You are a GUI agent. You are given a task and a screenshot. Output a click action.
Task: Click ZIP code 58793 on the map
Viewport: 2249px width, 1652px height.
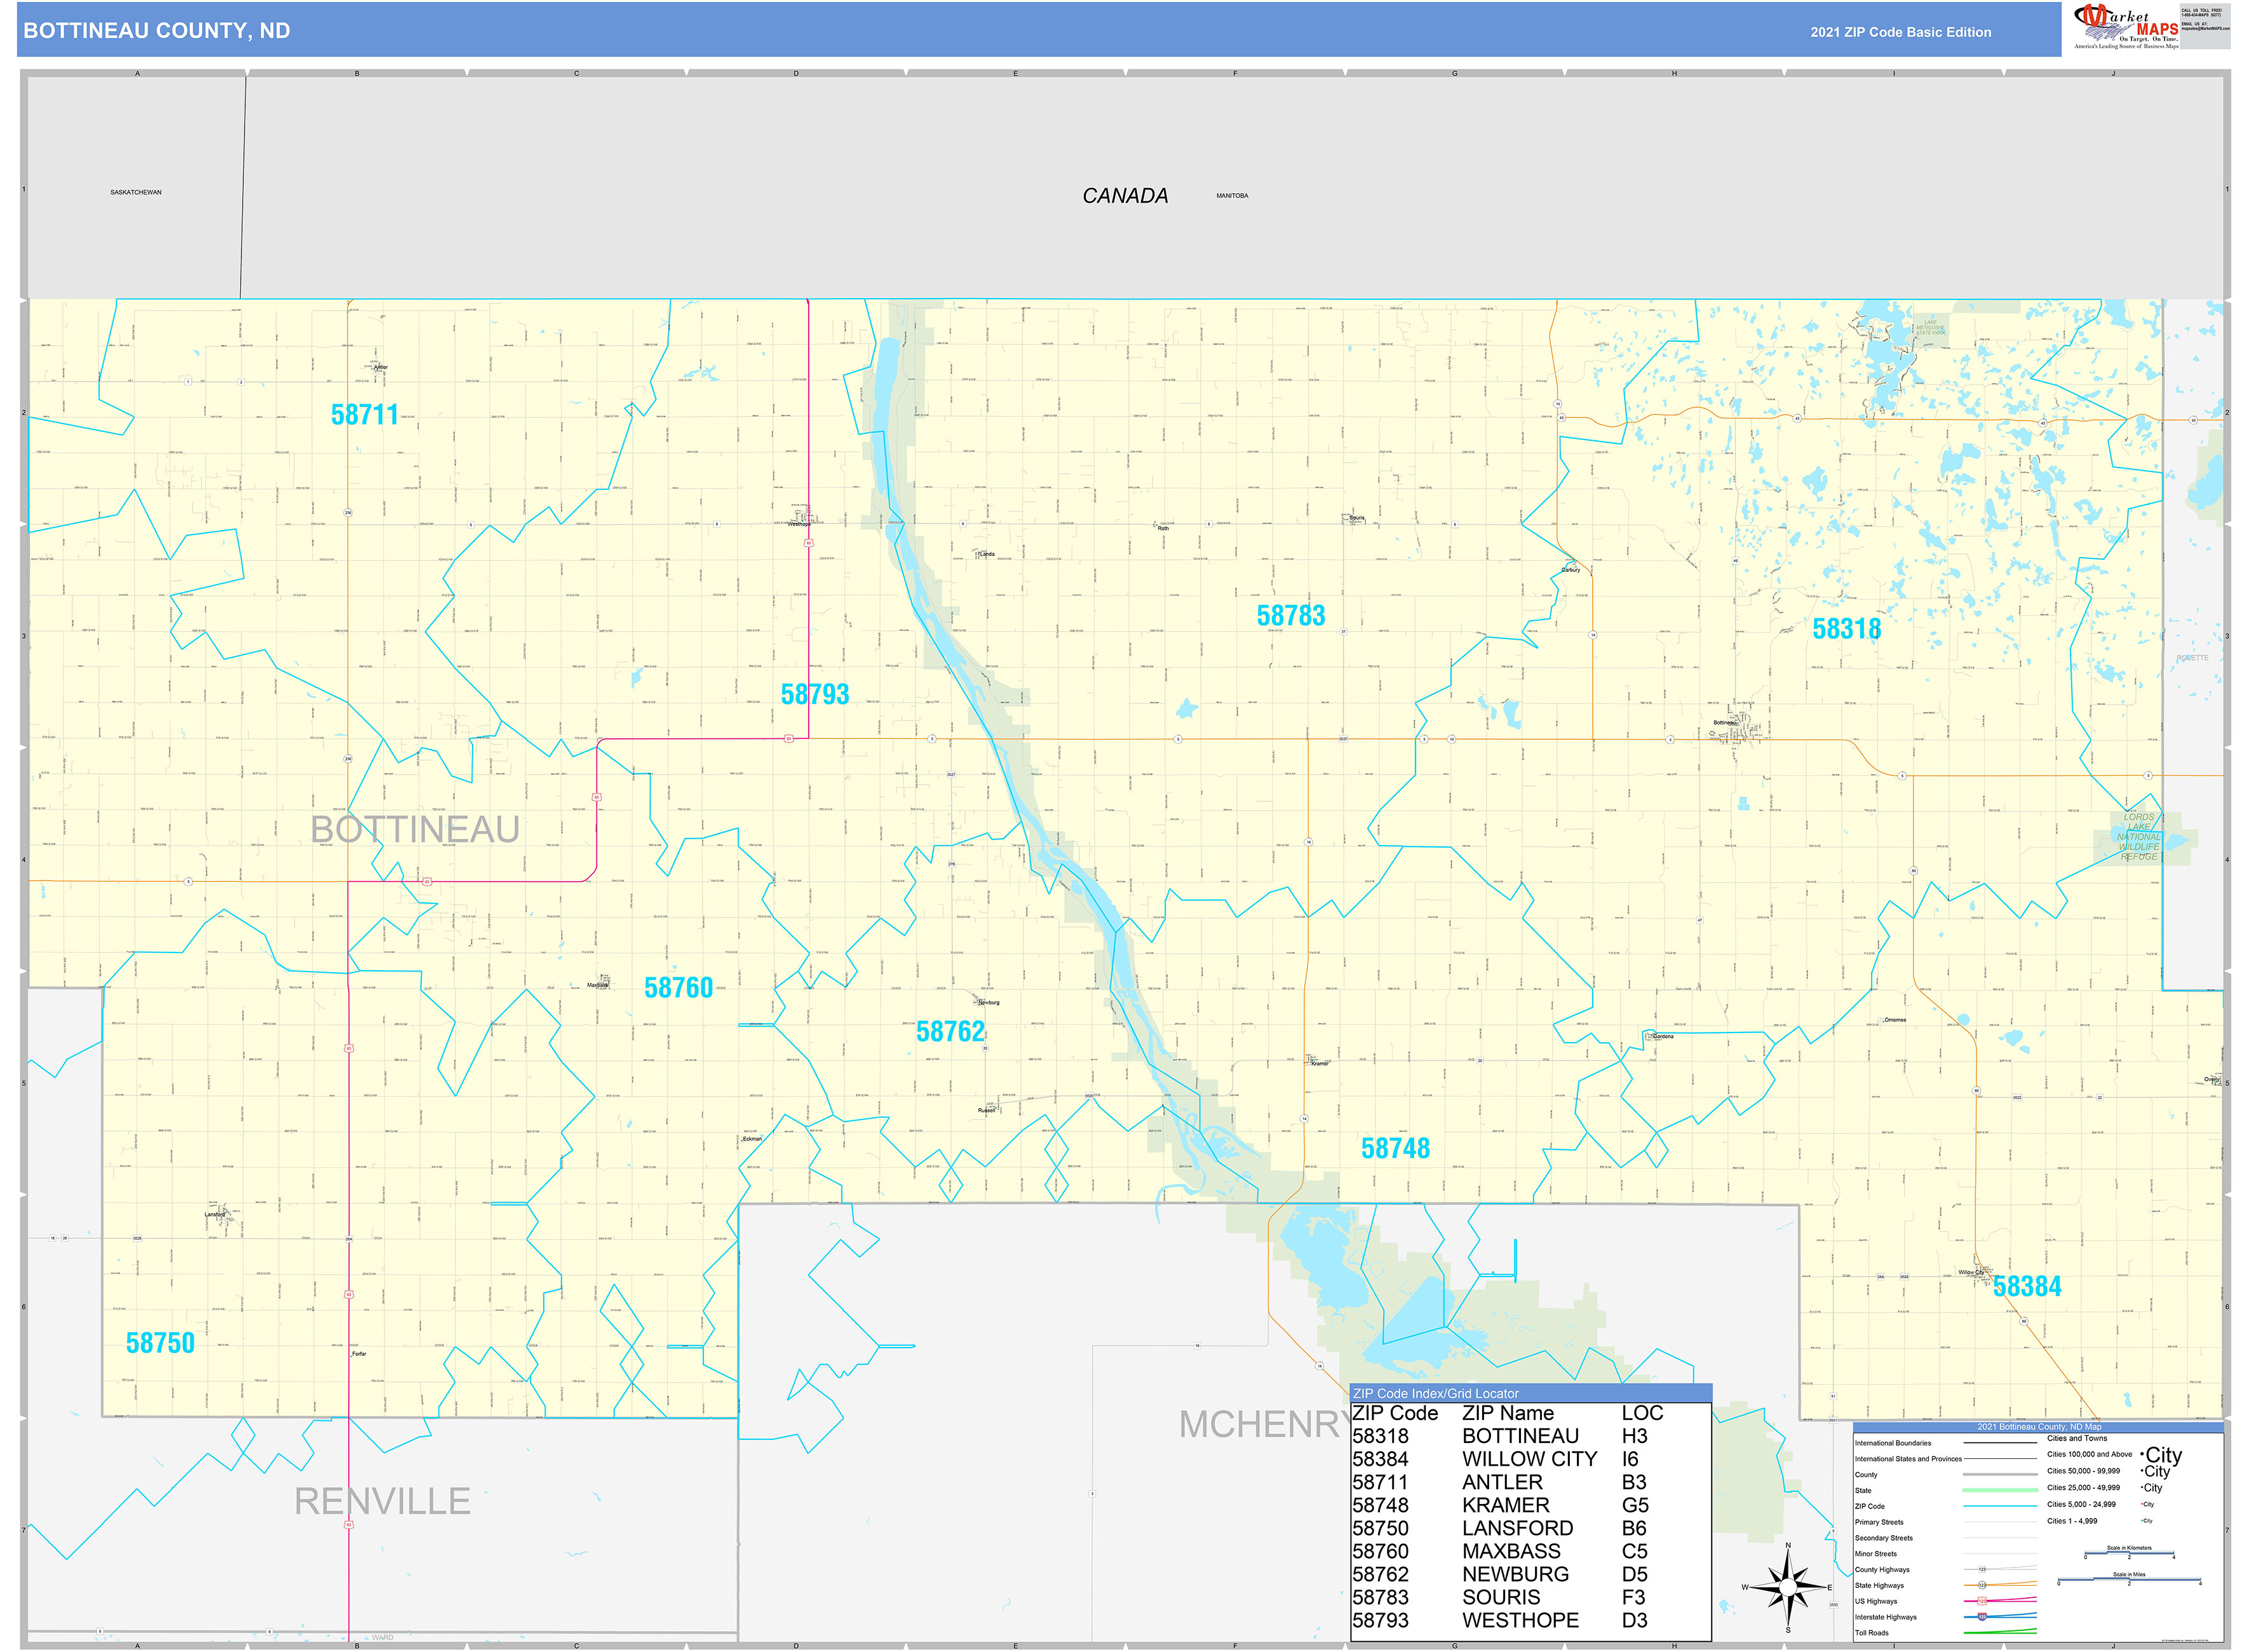point(815,694)
